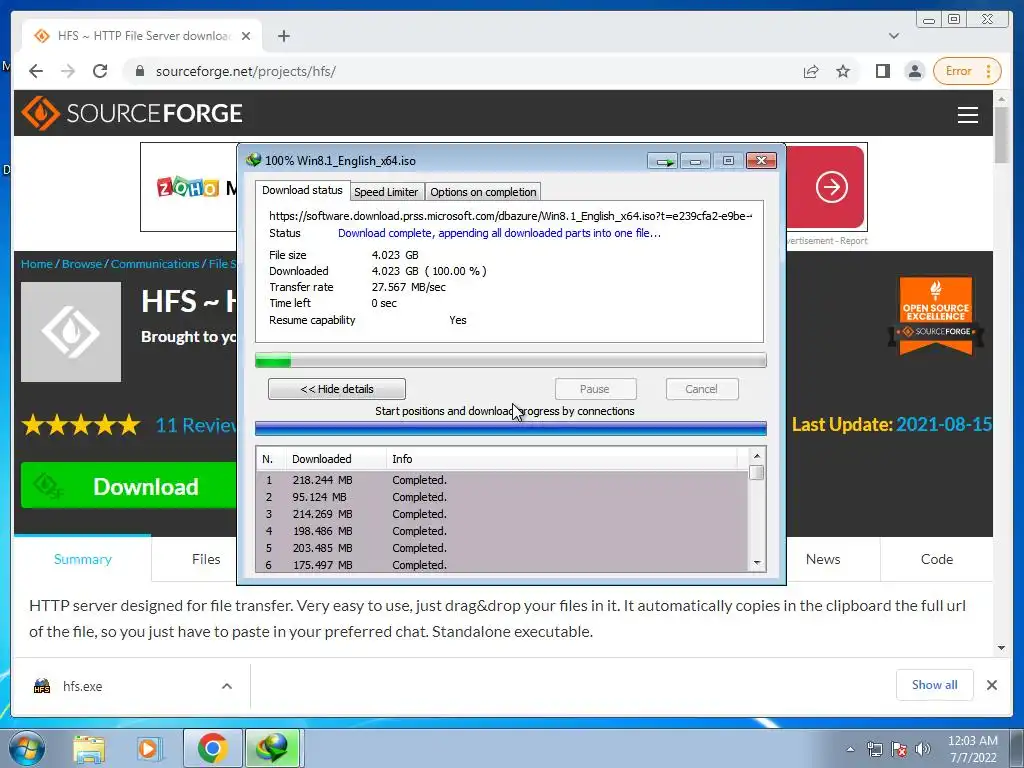Click the site lock icon
The image size is (1024, 768).
click(x=140, y=71)
